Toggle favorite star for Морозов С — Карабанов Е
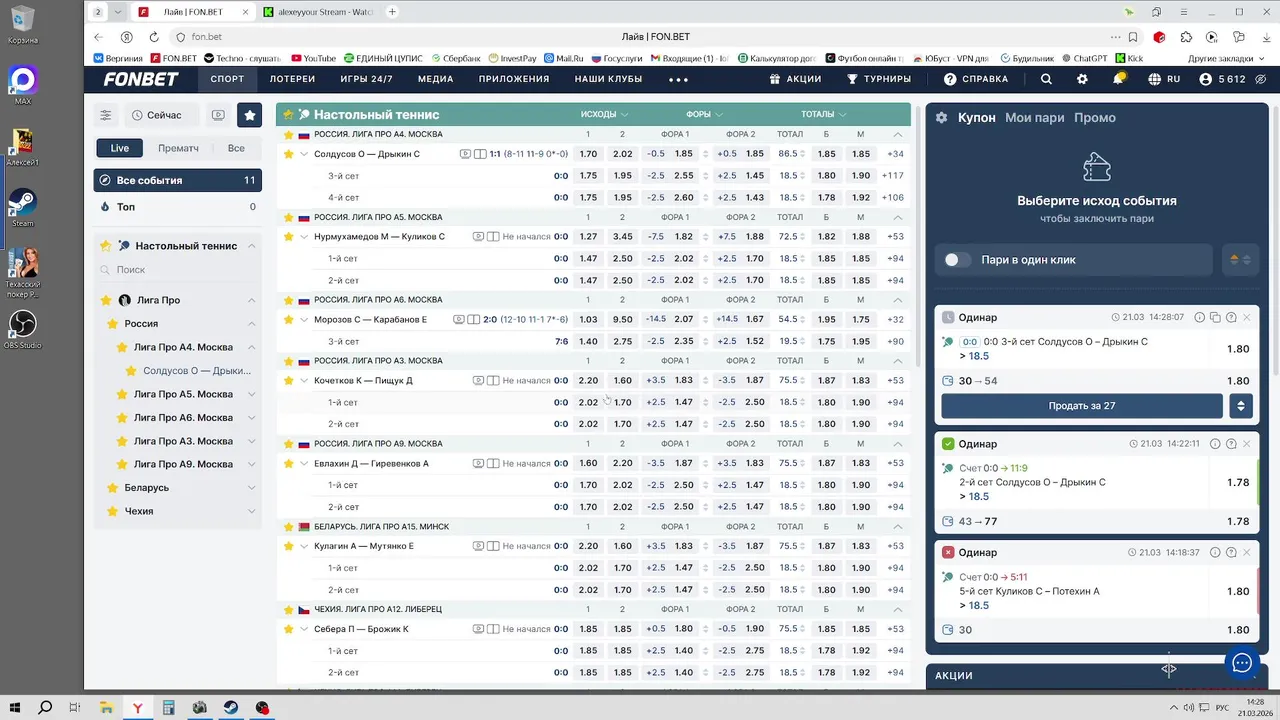The image size is (1280, 720). pos(289,320)
